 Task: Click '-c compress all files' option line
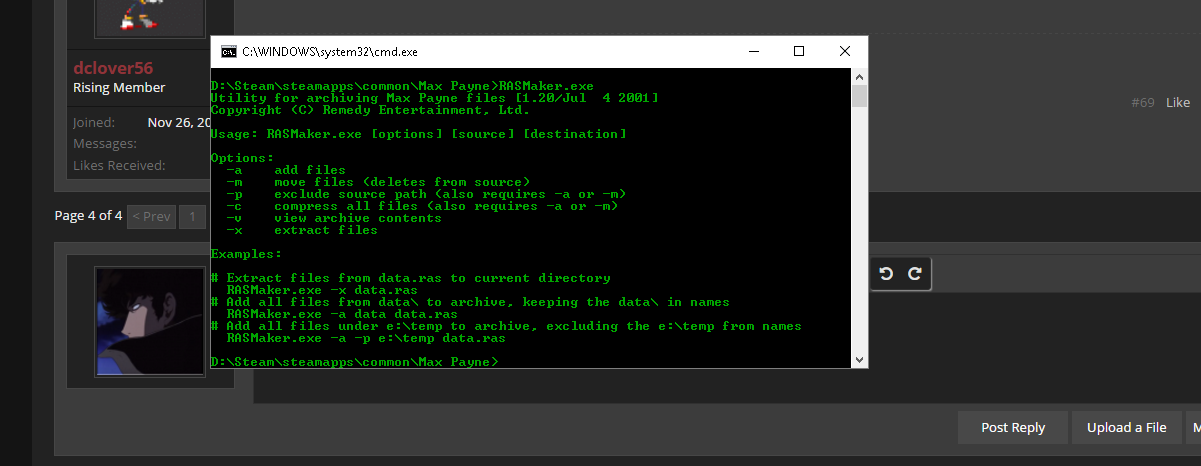(422, 206)
